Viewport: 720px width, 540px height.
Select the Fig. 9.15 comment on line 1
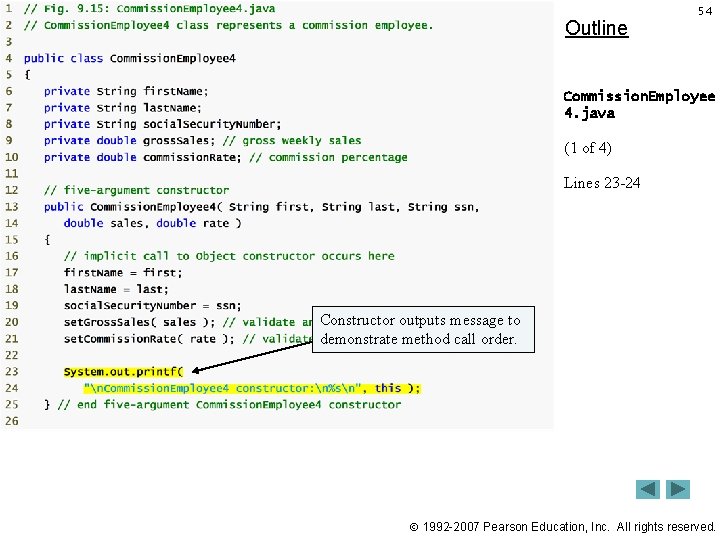[149, 9]
